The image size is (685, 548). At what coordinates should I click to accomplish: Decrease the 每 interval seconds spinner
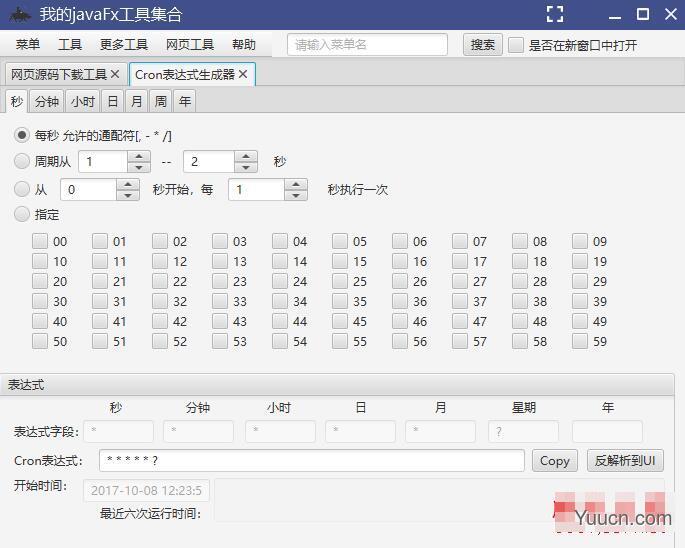296,195
